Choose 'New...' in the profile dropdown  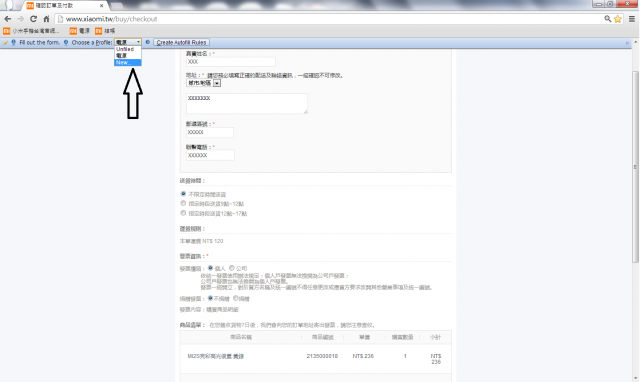pyautogui.click(x=128, y=62)
